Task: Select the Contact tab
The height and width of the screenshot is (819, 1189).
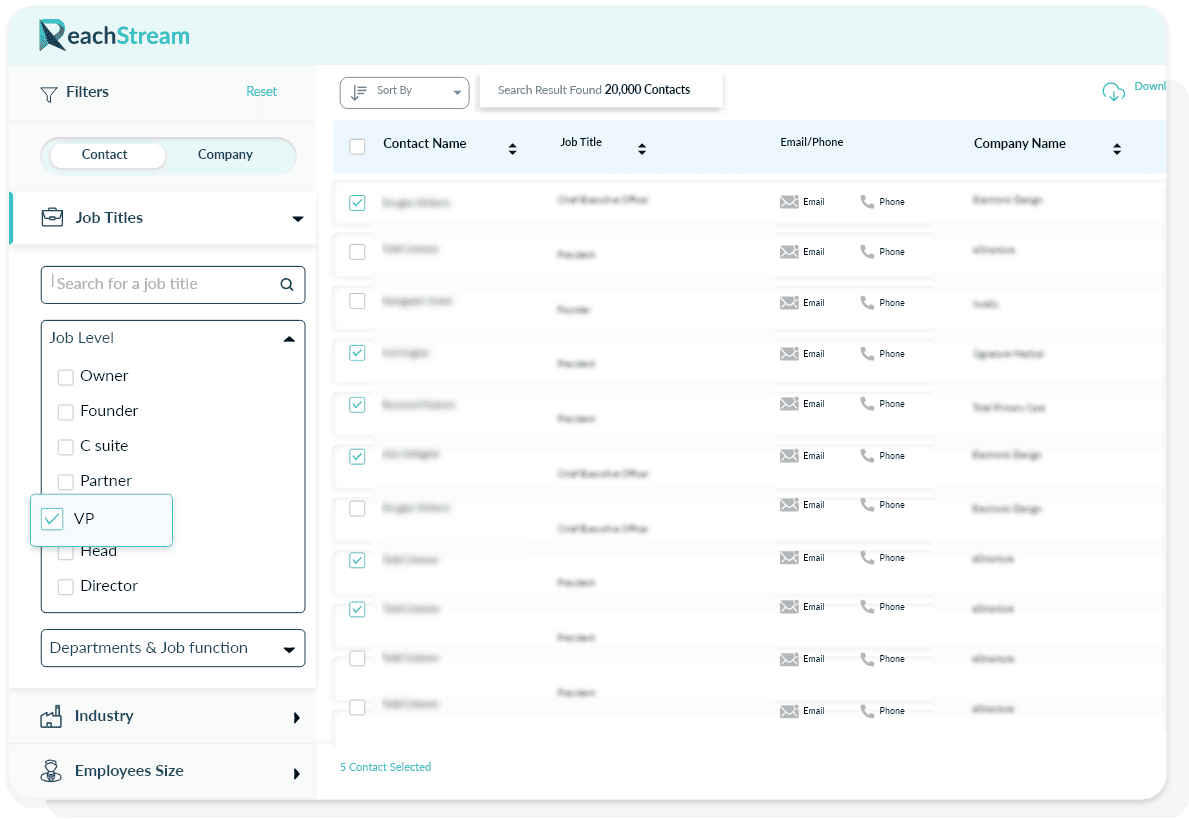Action: coord(105,155)
